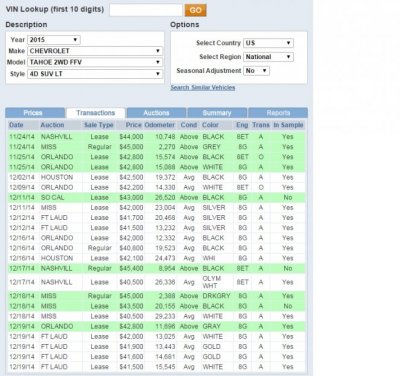The image size is (400, 376).
Task: Open the Select Region dropdown
Action: [268, 57]
